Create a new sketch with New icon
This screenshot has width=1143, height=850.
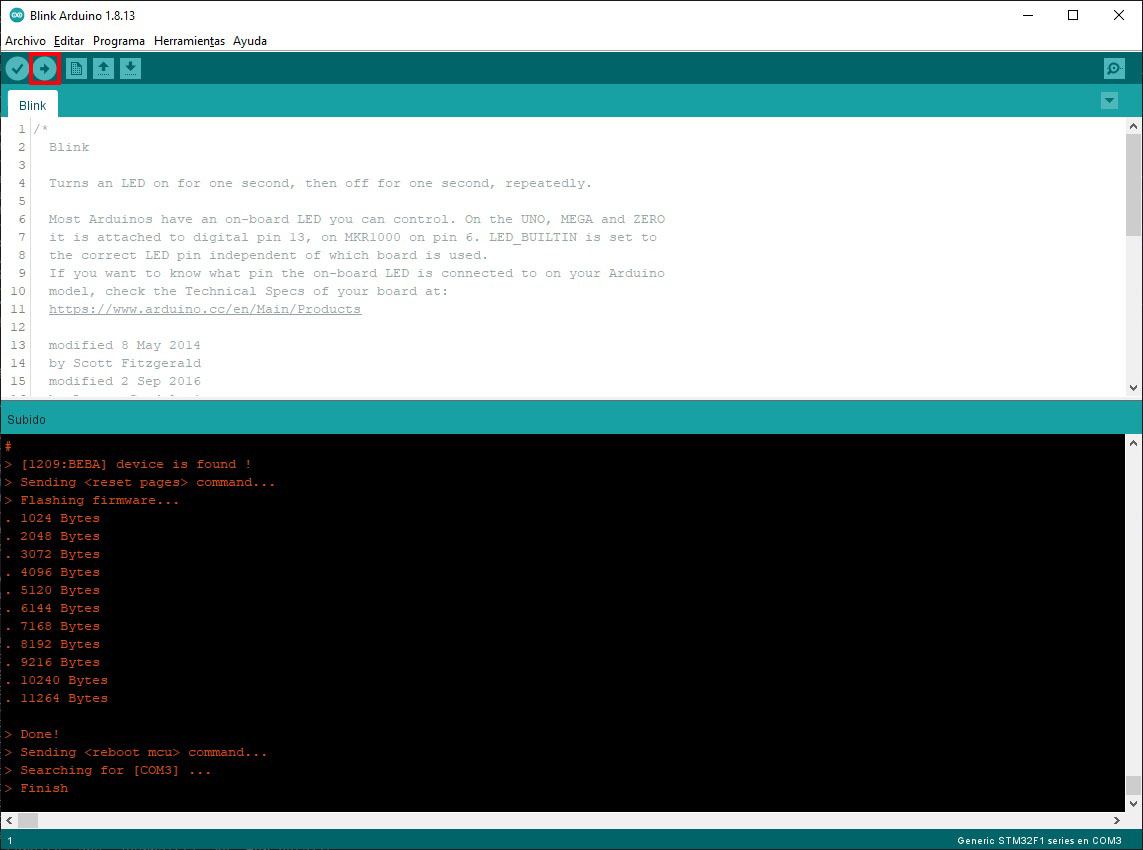click(x=76, y=69)
